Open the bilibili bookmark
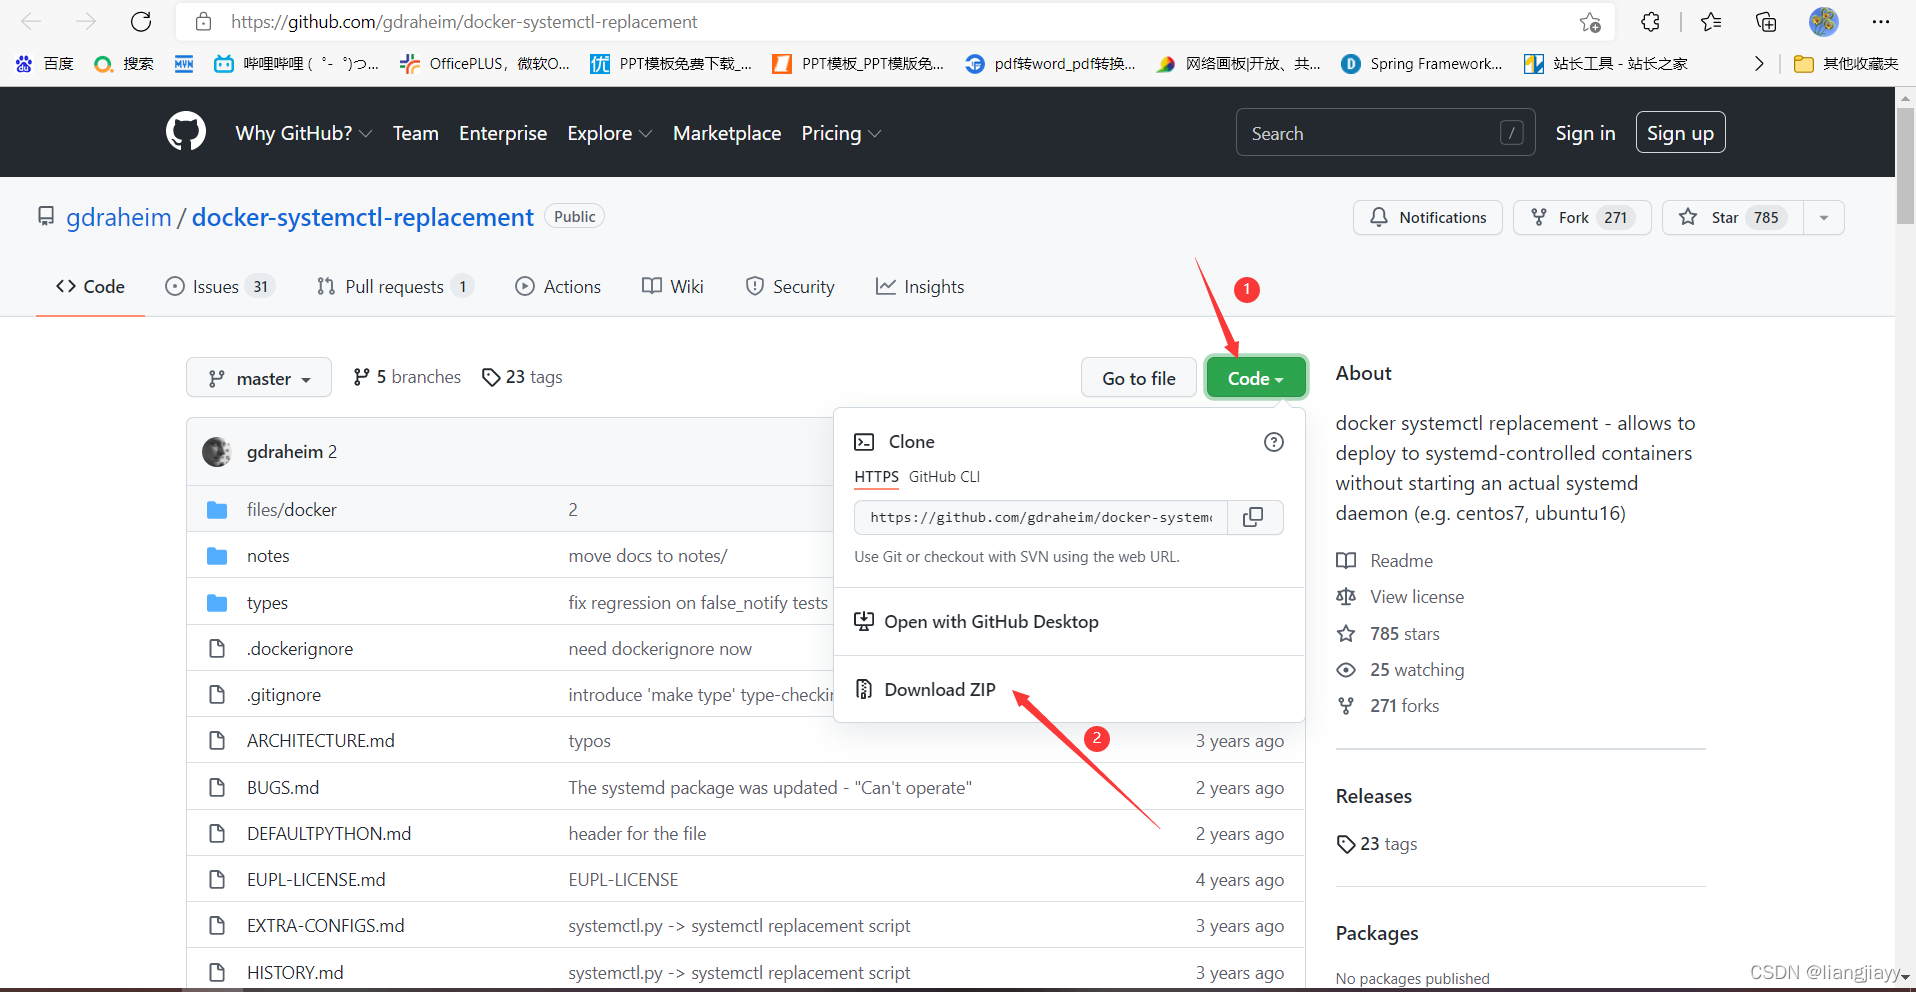The image size is (1916, 992). point(297,63)
